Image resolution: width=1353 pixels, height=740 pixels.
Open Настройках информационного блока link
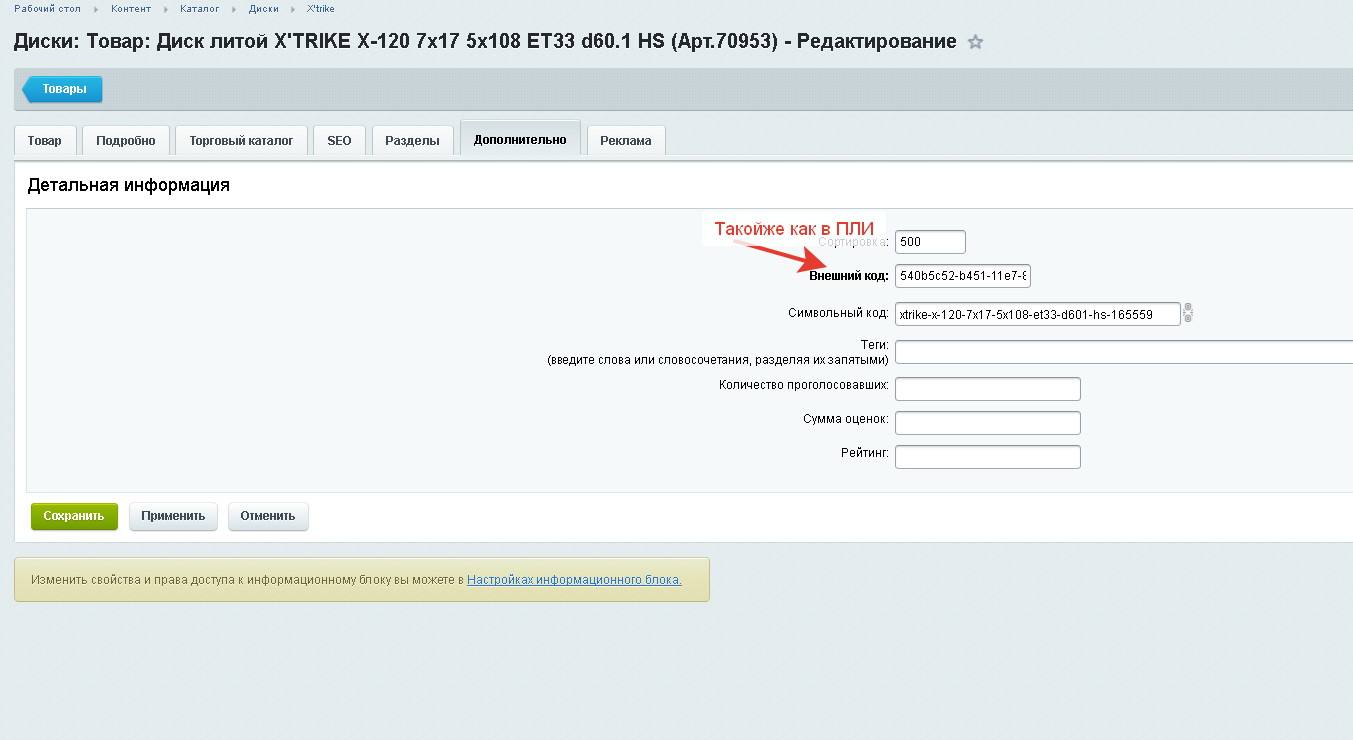pyautogui.click(x=574, y=580)
